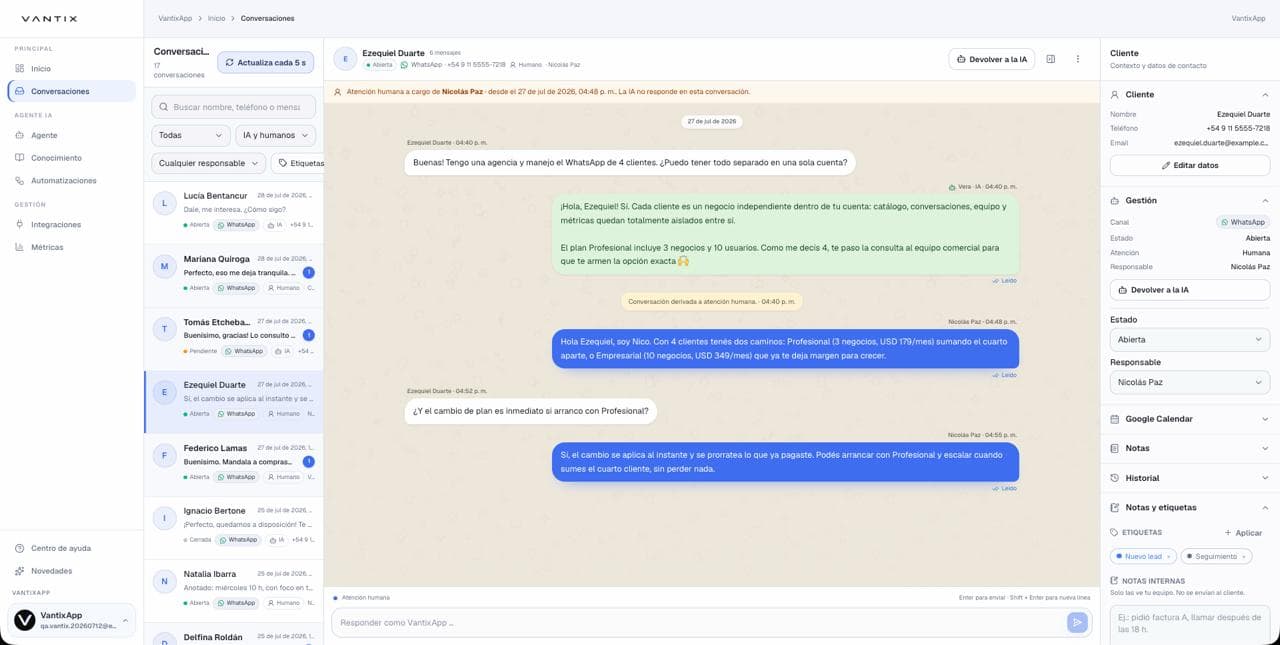Click the avatar for Lucía Bentancur
This screenshot has height=645, width=1280.
coord(164,203)
